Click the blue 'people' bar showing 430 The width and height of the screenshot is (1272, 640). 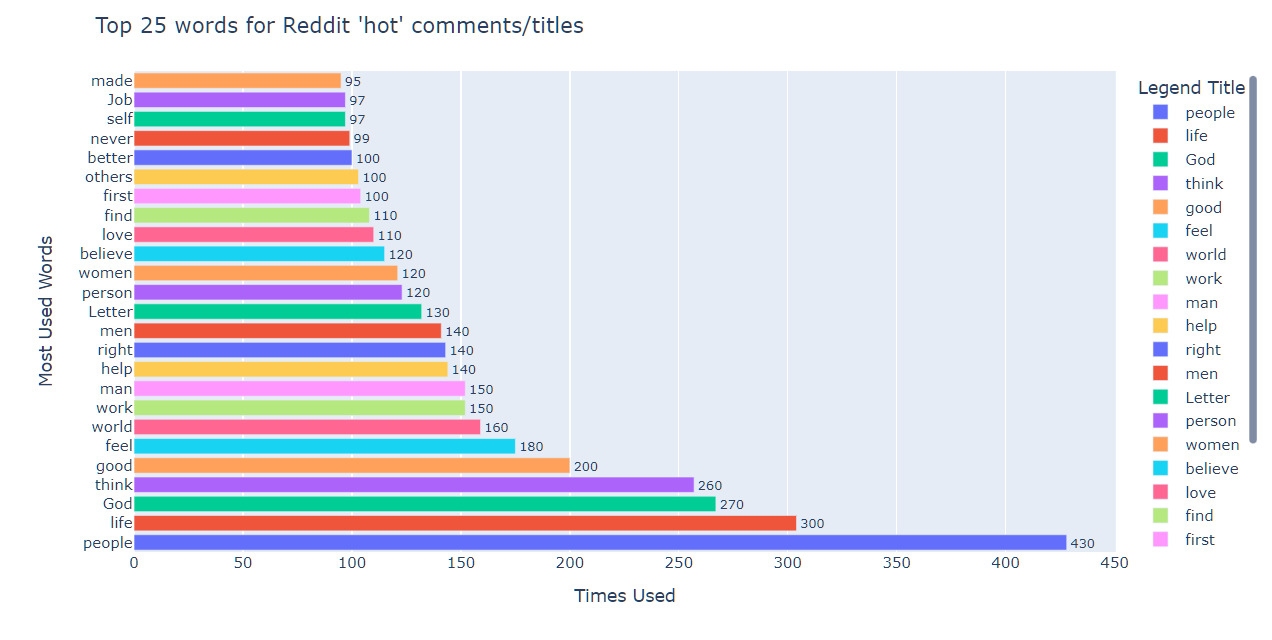(x=600, y=543)
